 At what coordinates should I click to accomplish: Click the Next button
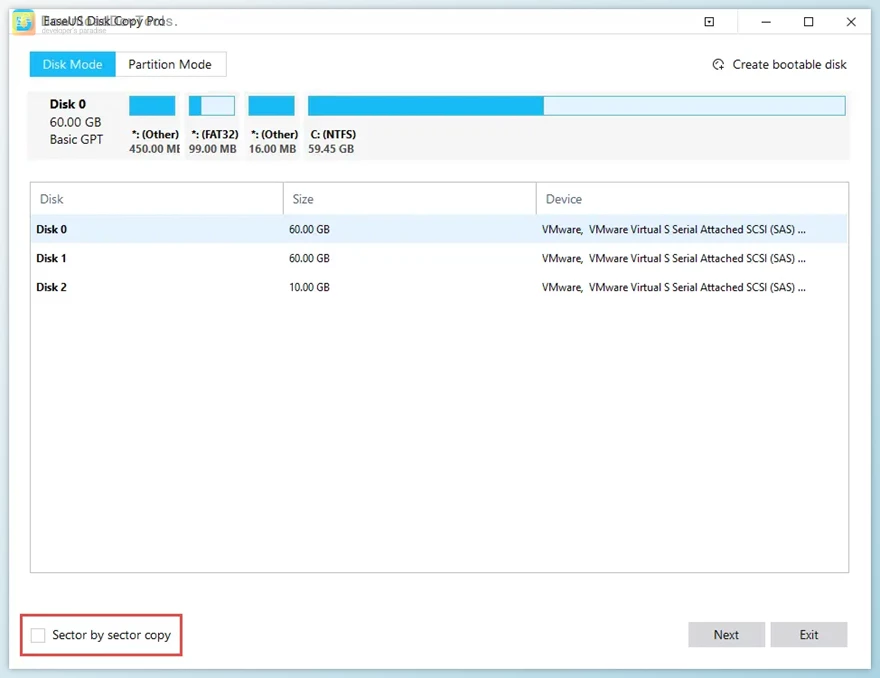pyautogui.click(x=726, y=634)
